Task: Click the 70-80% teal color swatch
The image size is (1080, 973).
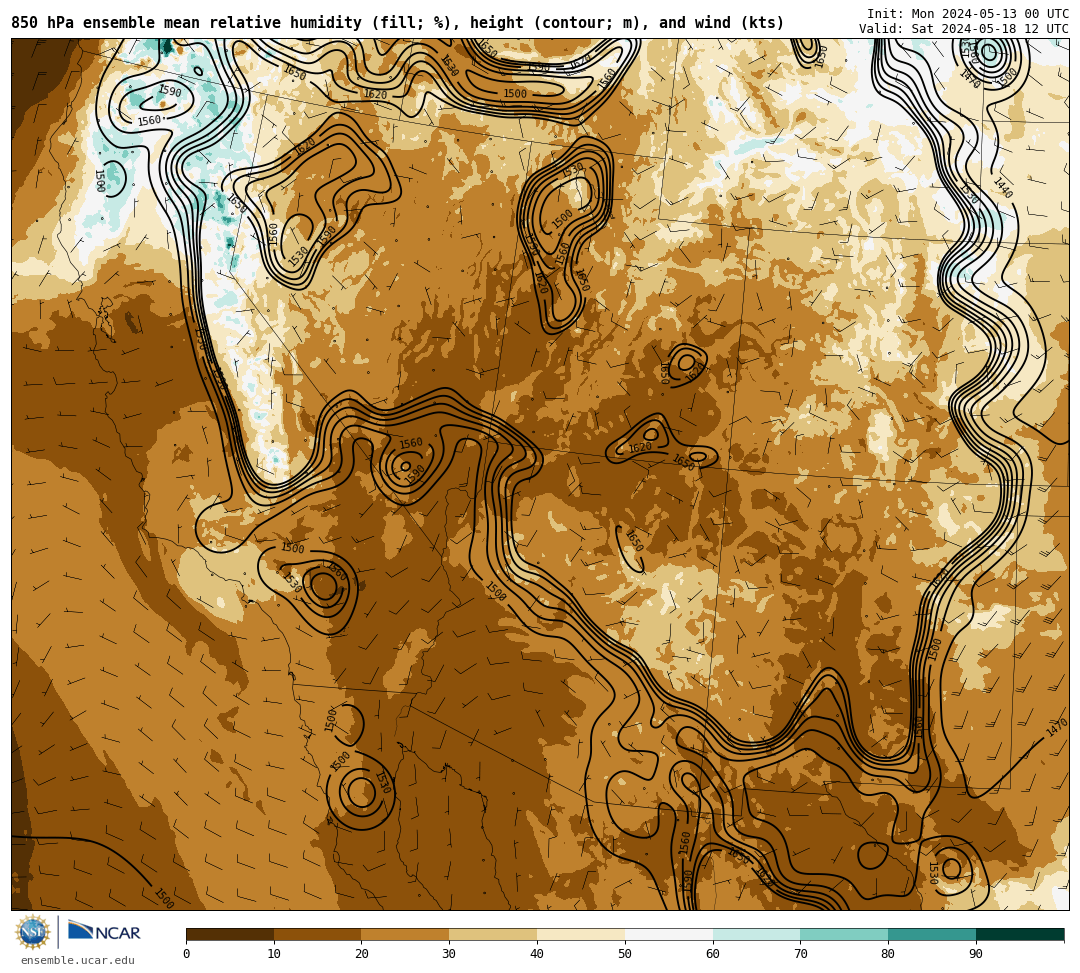Action: 844,934
